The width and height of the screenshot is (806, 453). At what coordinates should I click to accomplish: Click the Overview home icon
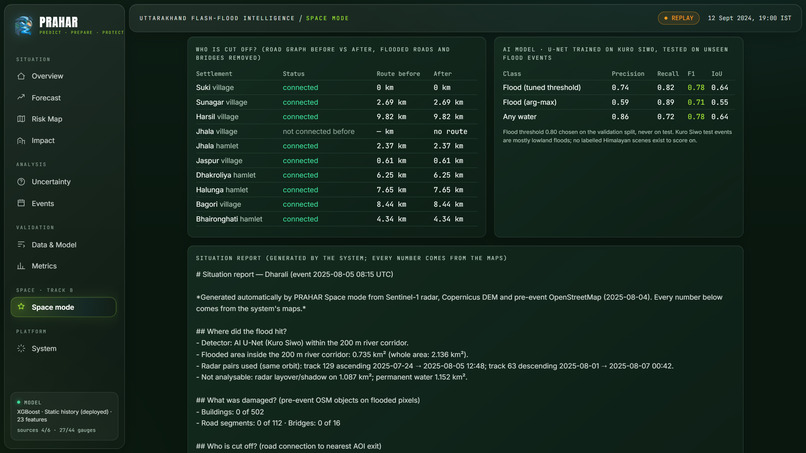coord(21,76)
